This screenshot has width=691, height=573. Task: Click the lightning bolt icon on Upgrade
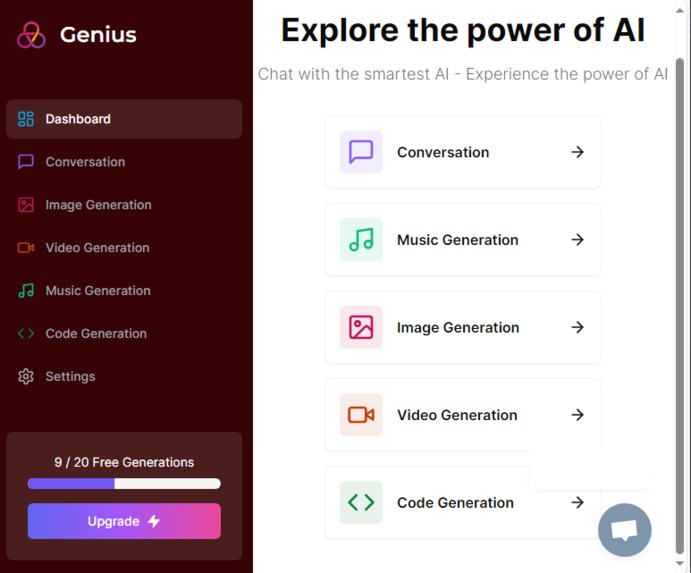154,521
